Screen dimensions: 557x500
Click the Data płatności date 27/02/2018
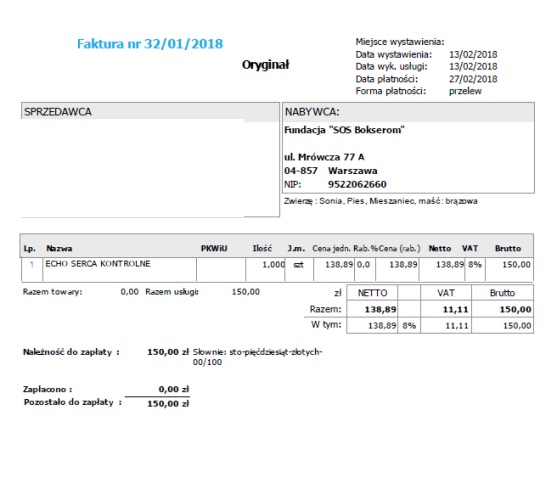click(x=473, y=79)
